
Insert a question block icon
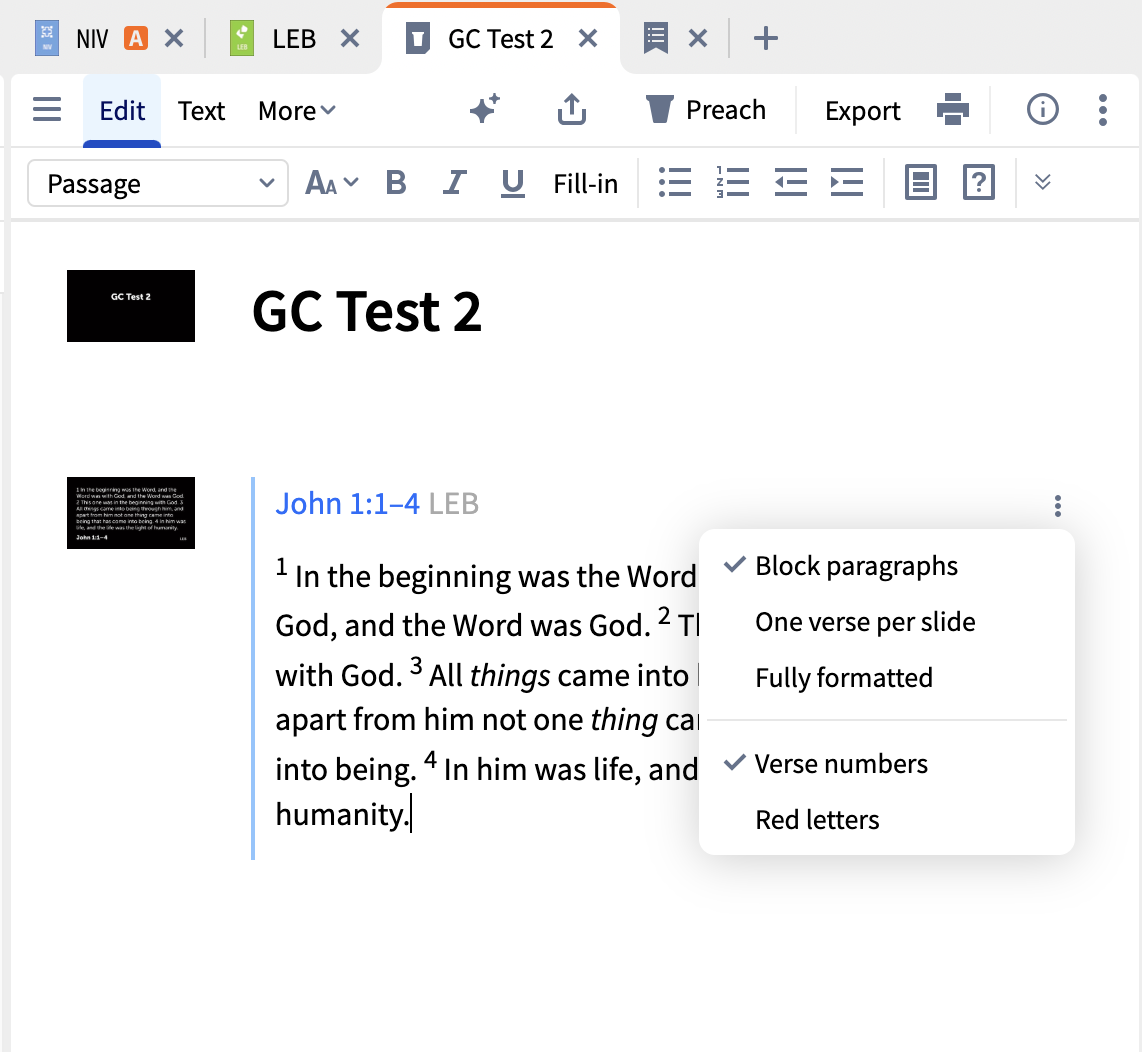979,182
